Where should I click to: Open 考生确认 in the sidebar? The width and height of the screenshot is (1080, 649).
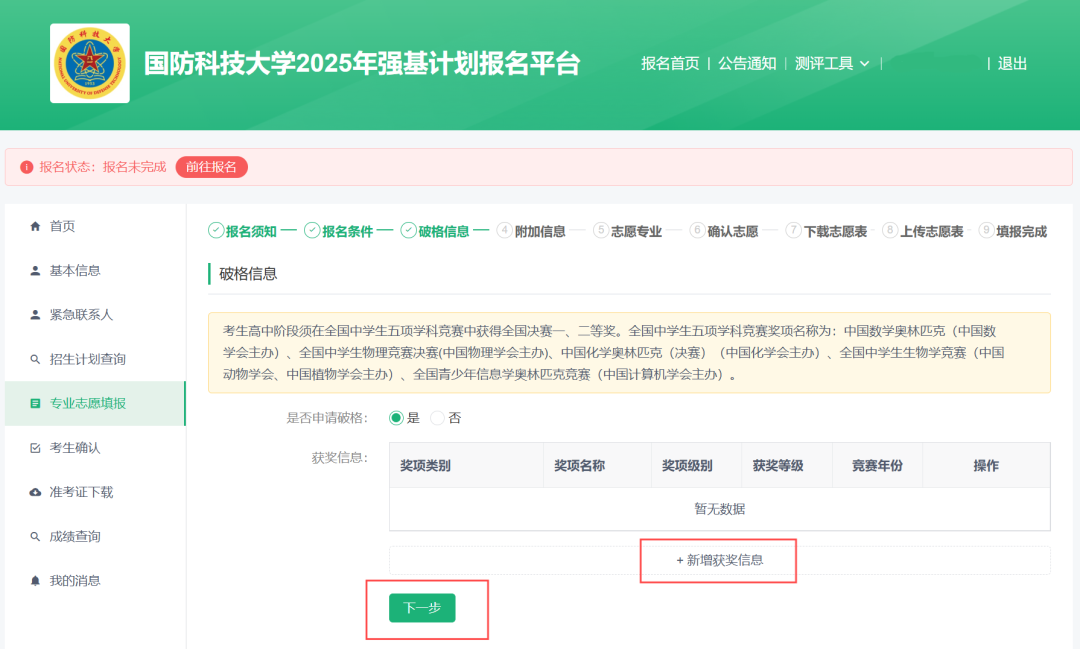coord(95,448)
